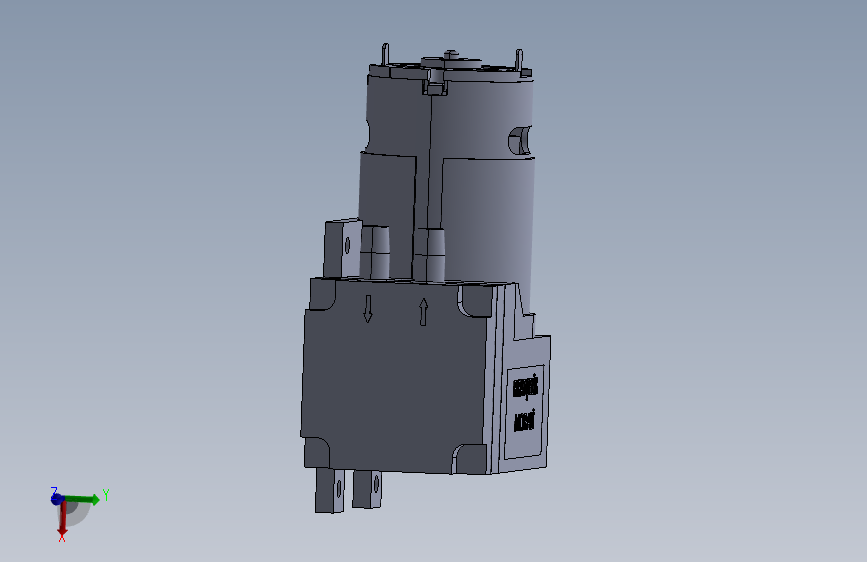The image size is (867, 562).
Task: Select the up arrow marking on pump body
Action: point(424,312)
